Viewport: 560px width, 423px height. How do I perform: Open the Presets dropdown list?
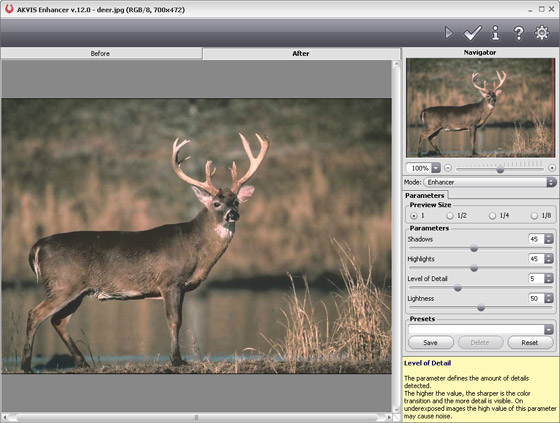549,329
